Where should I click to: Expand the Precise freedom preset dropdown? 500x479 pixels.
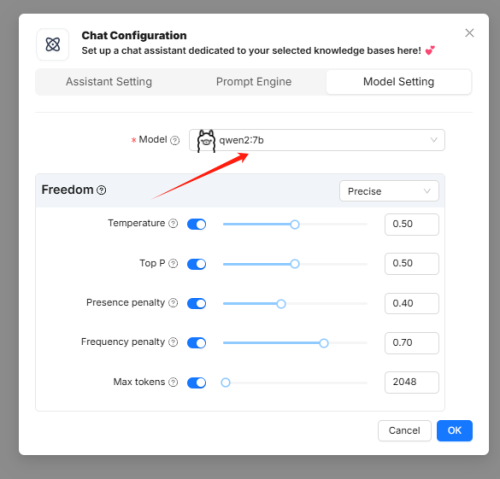[x=389, y=191]
